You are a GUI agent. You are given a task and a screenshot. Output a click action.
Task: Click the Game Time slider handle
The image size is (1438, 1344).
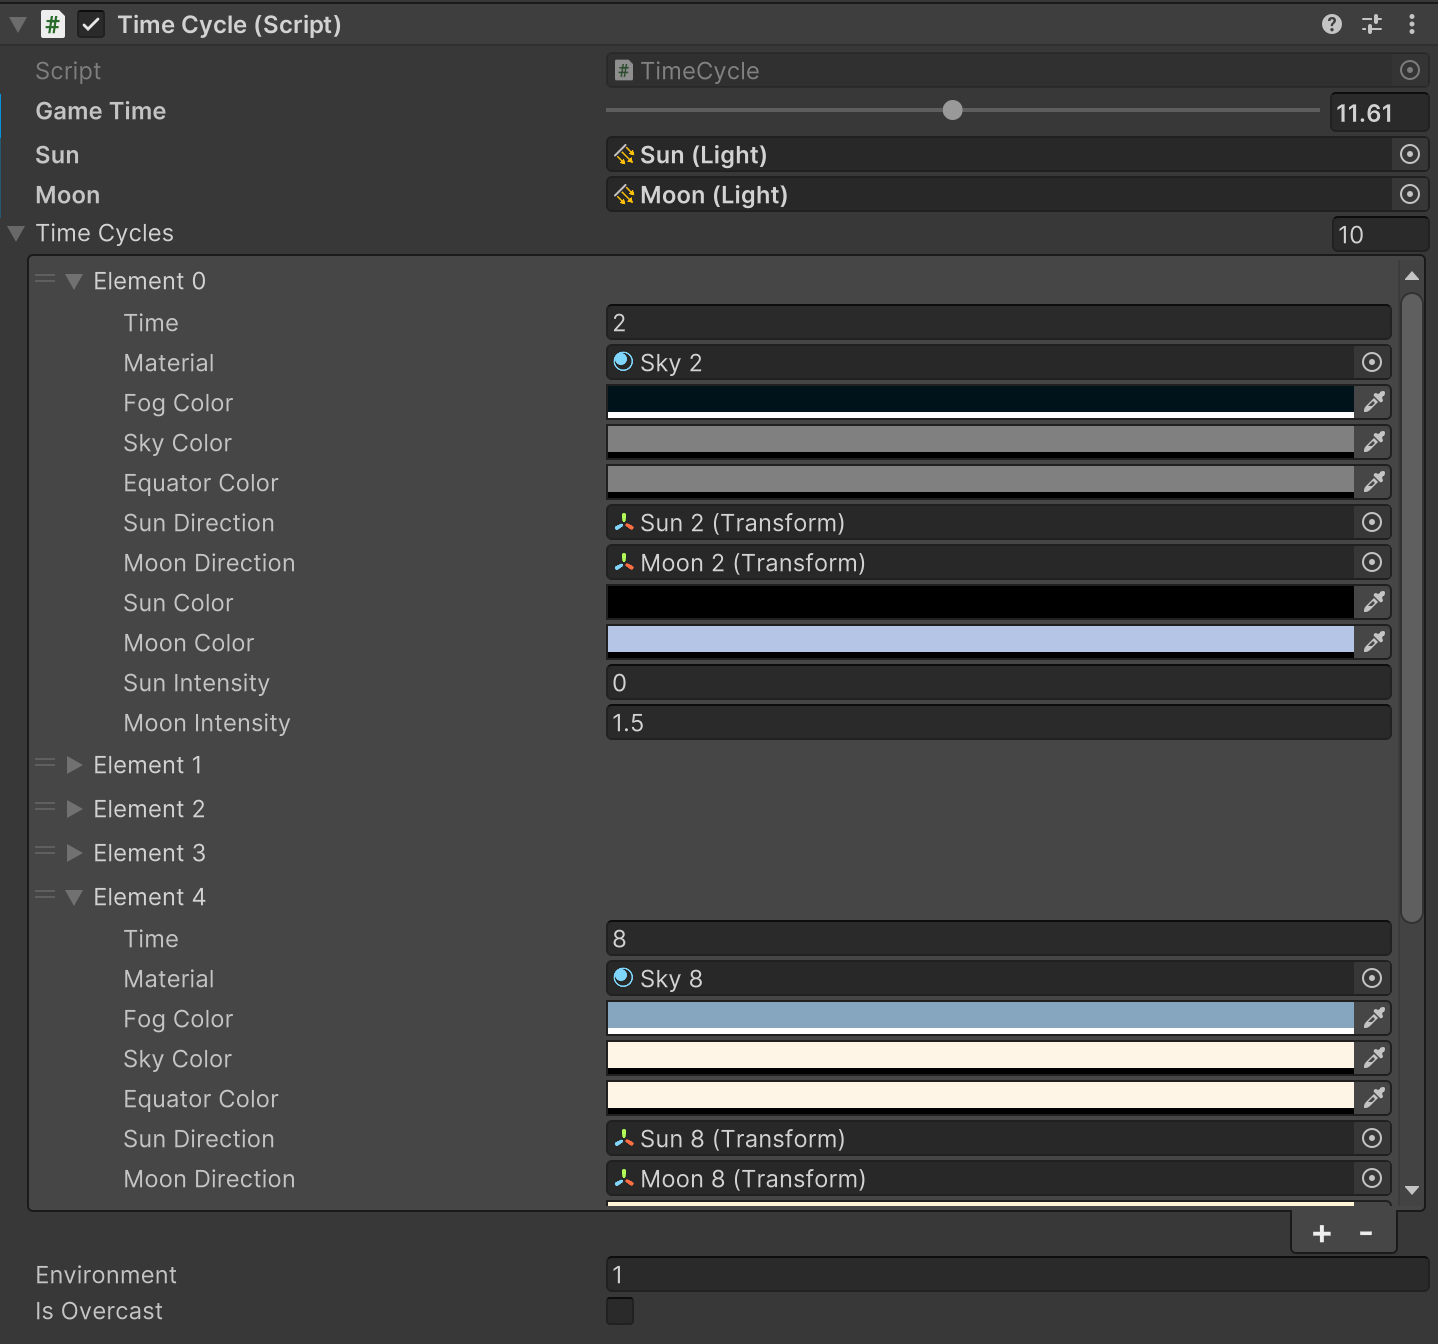pos(952,110)
